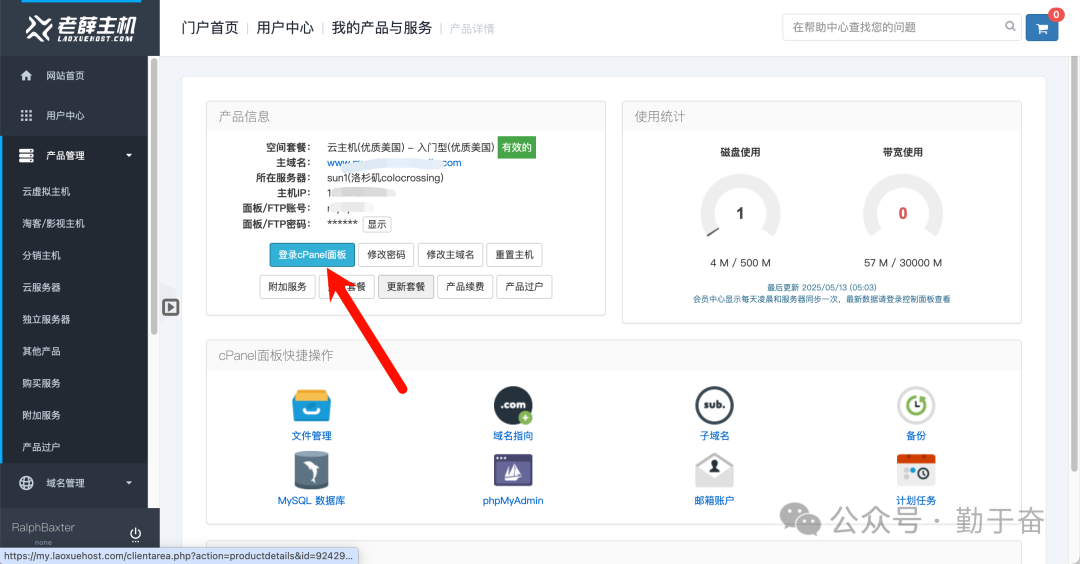This screenshot has height=564, width=1080.
Task: Open the 备份 backup icon
Action: pos(915,406)
